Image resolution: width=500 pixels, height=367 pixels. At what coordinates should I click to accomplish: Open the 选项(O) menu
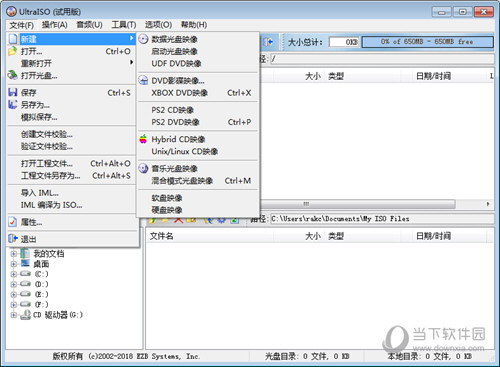[x=158, y=25]
